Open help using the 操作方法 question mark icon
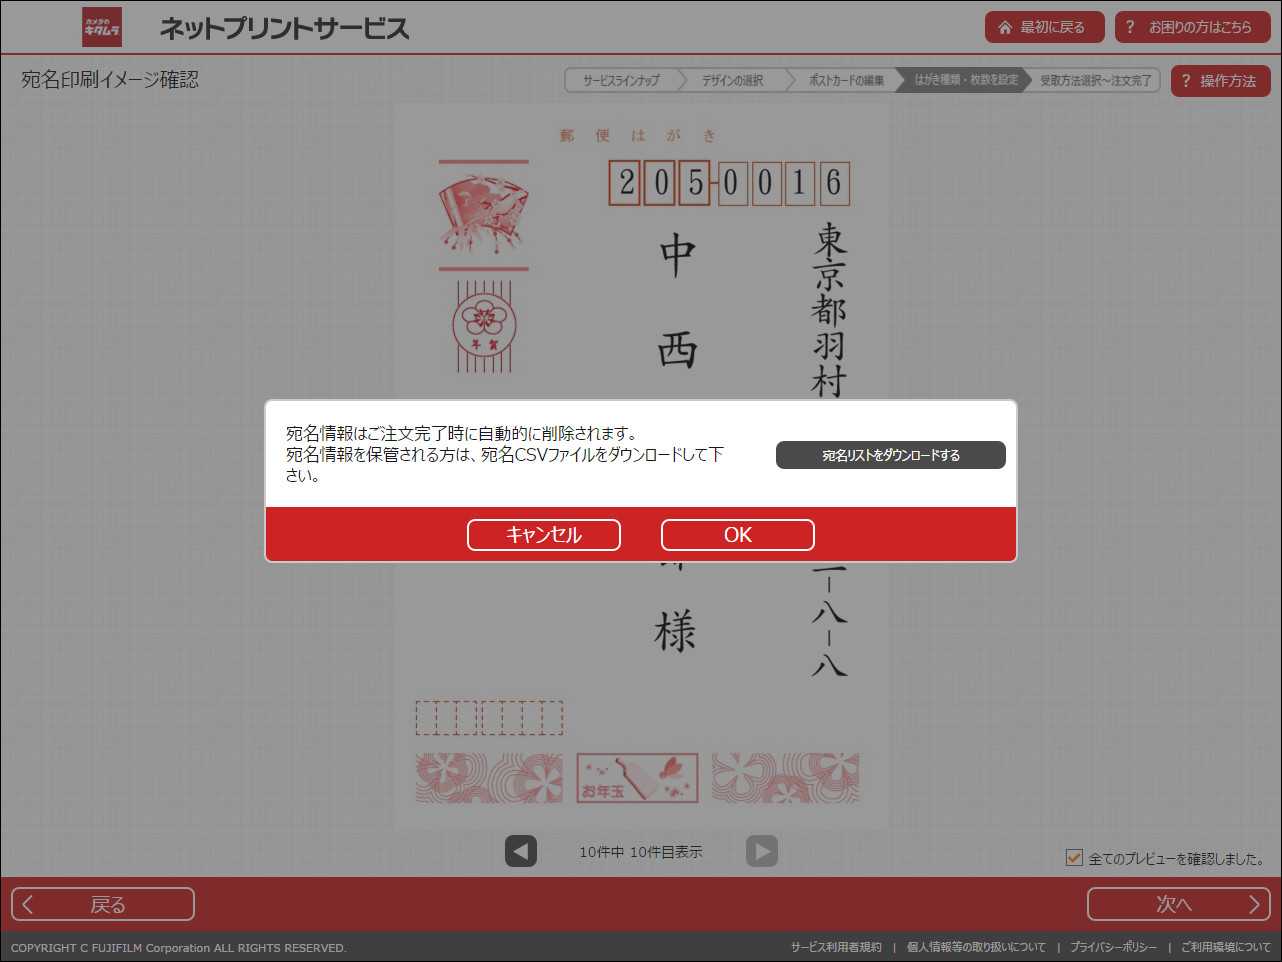 pyautogui.click(x=1189, y=81)
